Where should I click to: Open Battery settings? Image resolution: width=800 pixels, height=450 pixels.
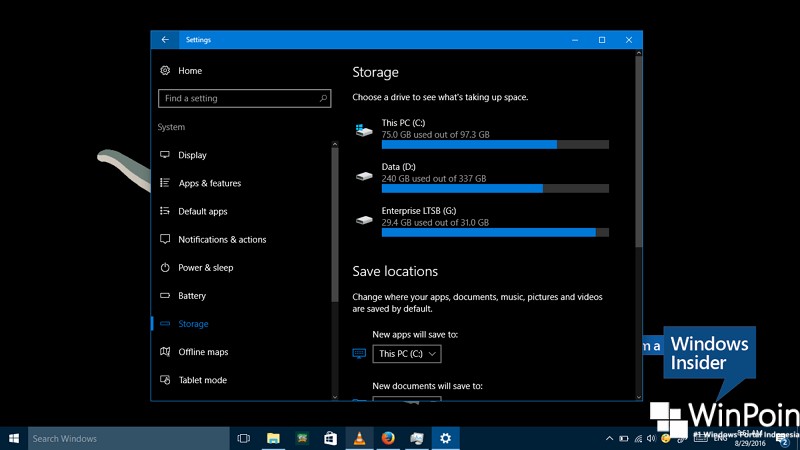pyautogui.click(x=192, y=295)
